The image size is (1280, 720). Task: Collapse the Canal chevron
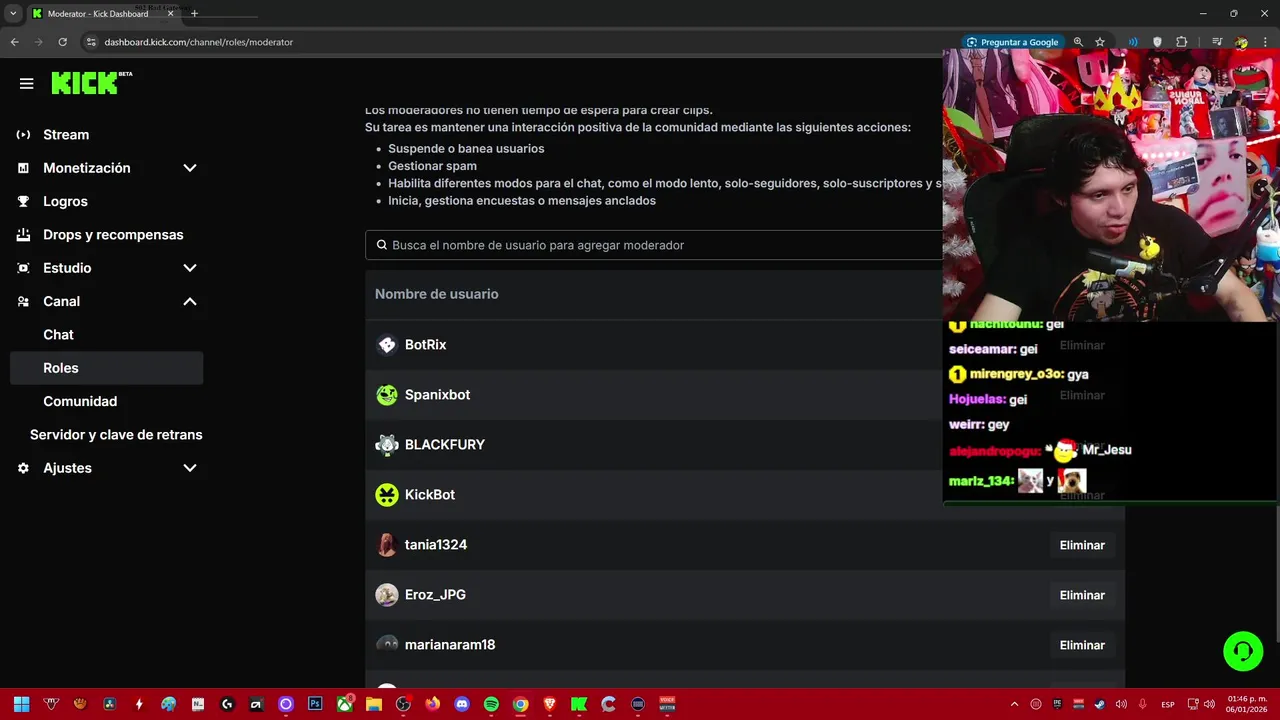190,301
